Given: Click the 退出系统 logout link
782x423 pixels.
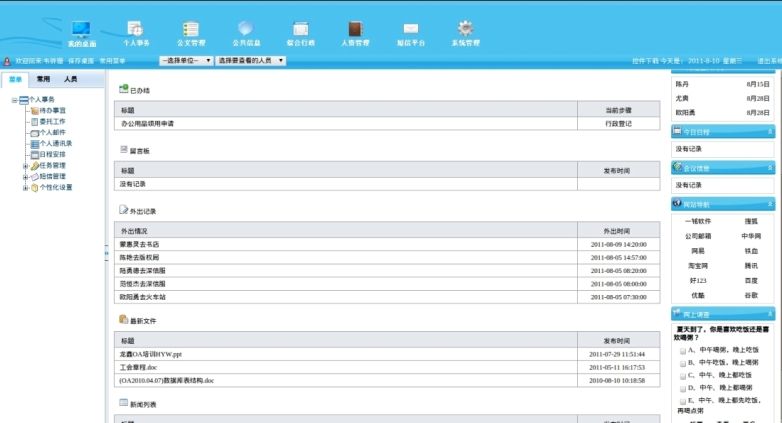Looking at the screenshot, I should pos(769,61).
